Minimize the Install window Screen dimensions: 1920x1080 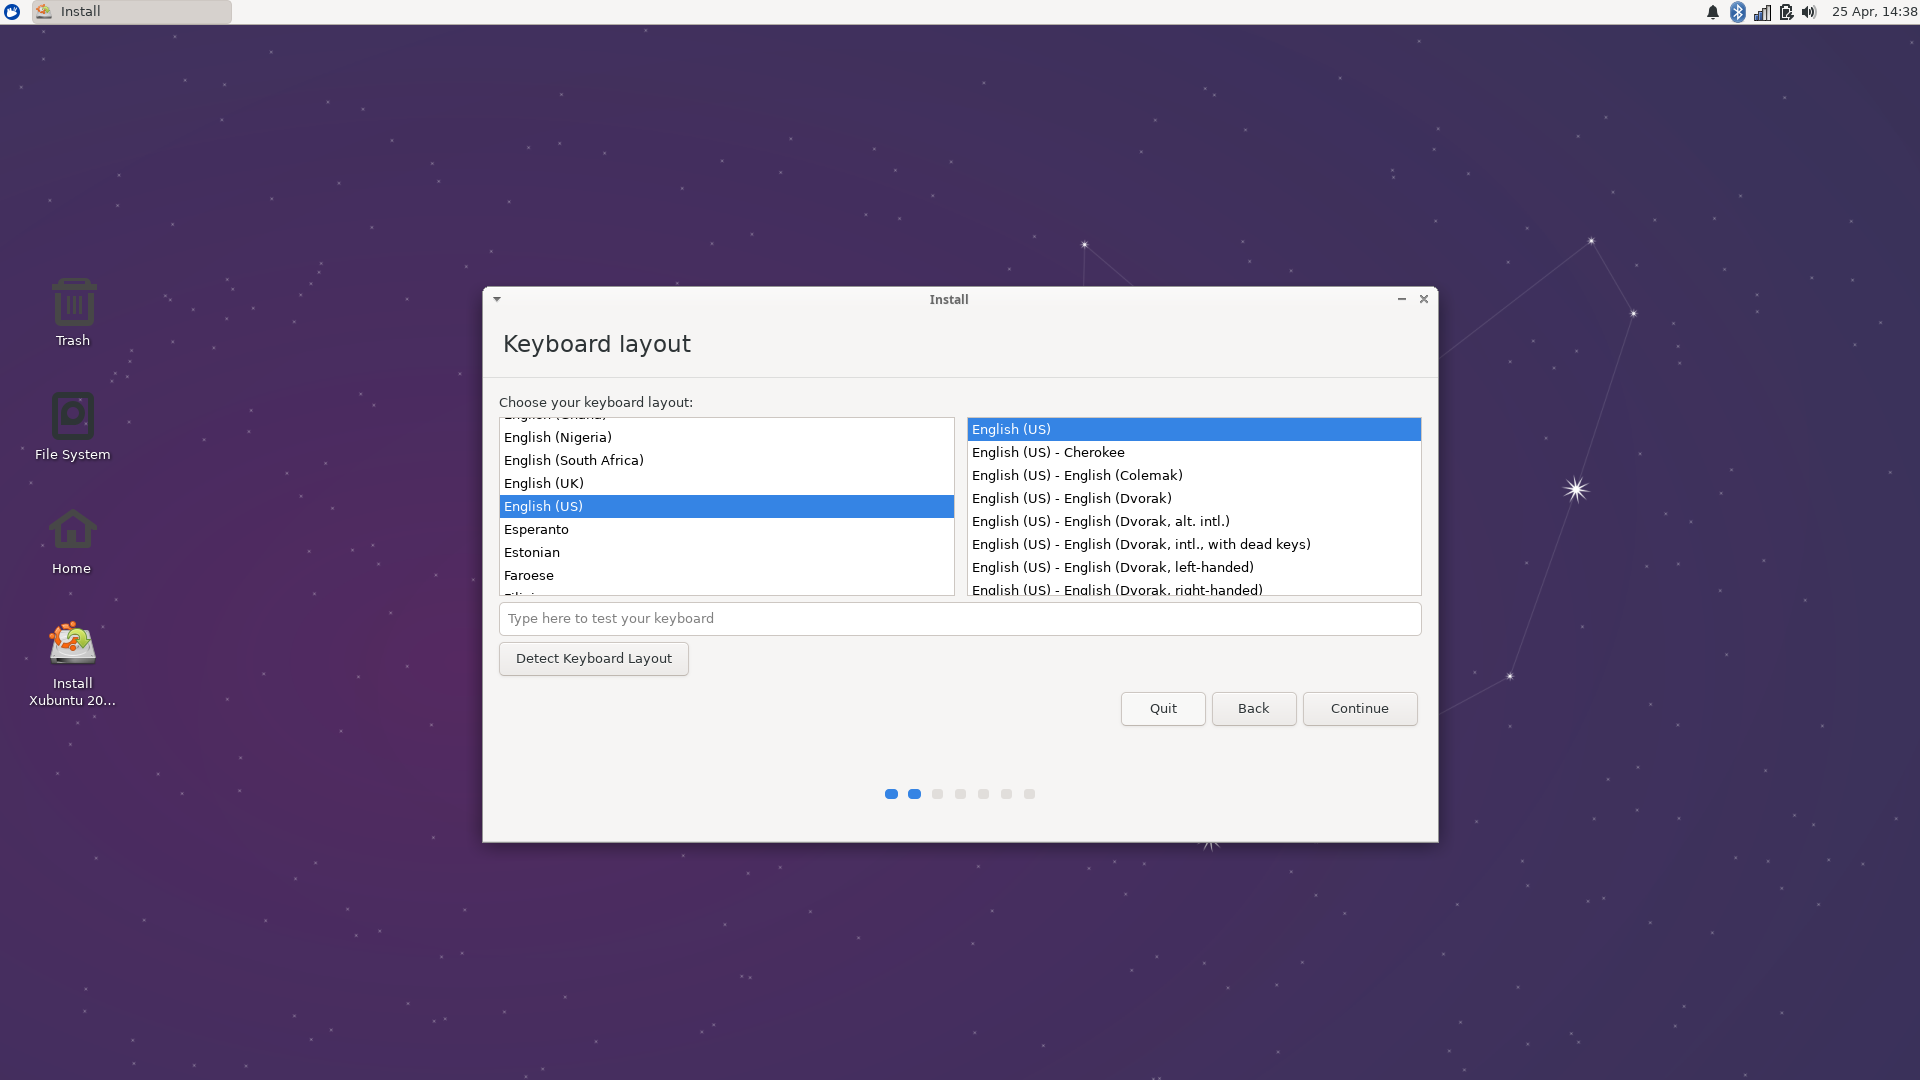(1402, 299)
